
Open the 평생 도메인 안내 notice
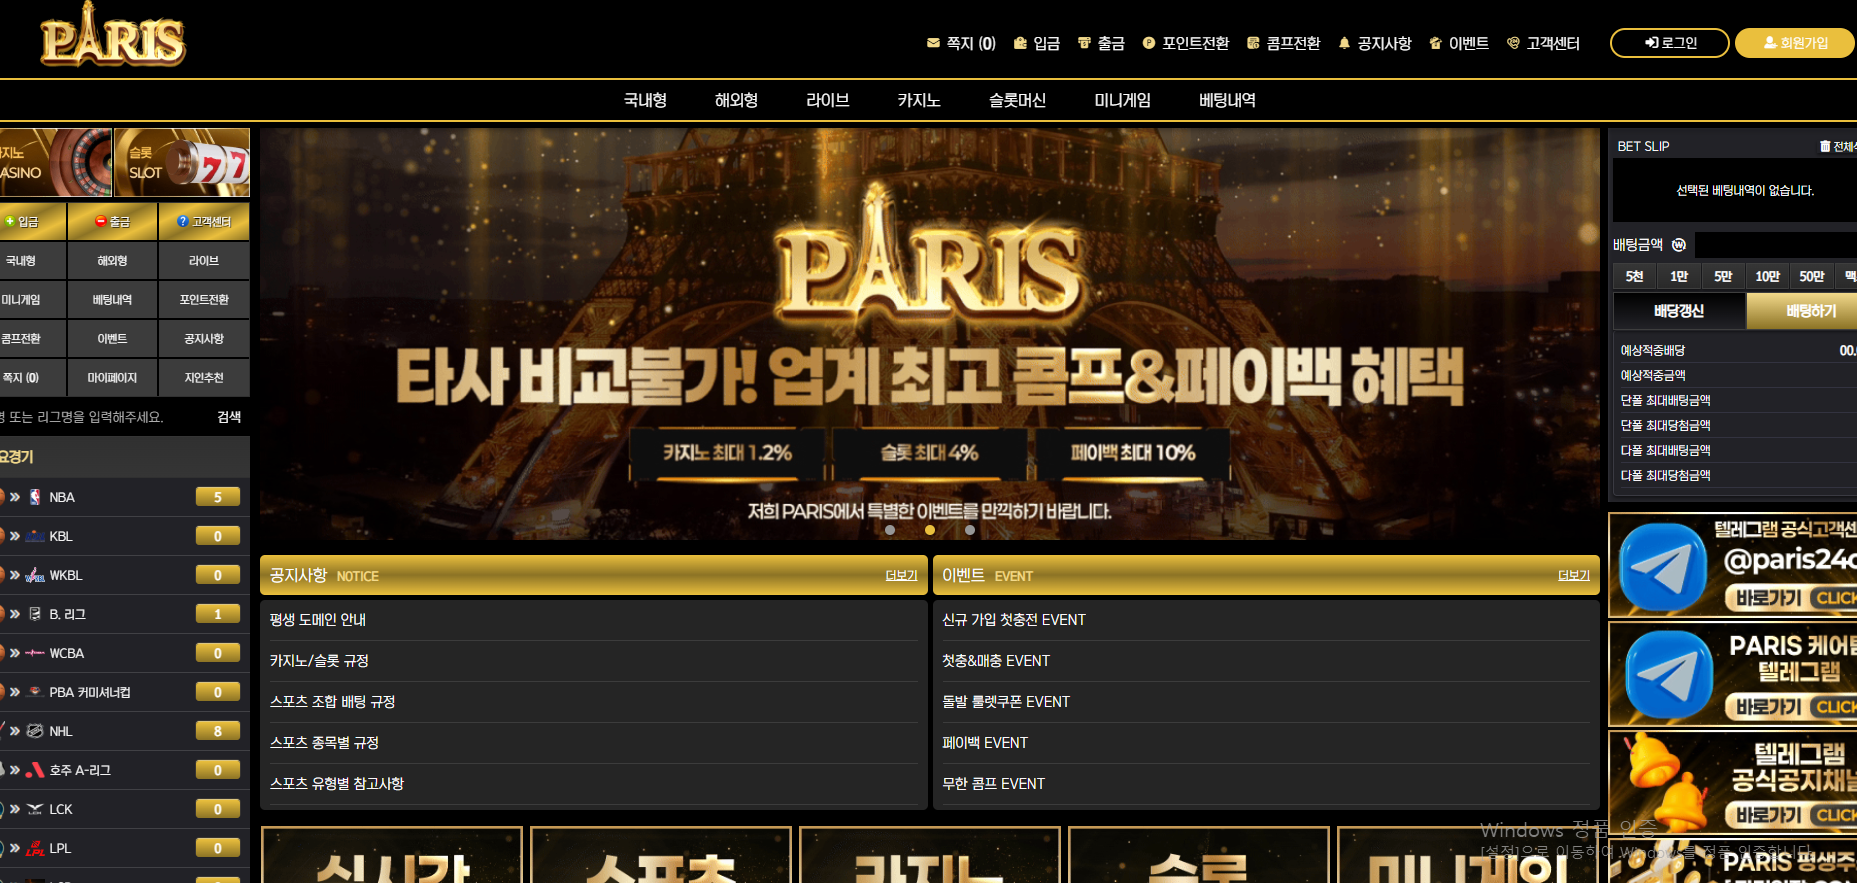coord(318,620)
